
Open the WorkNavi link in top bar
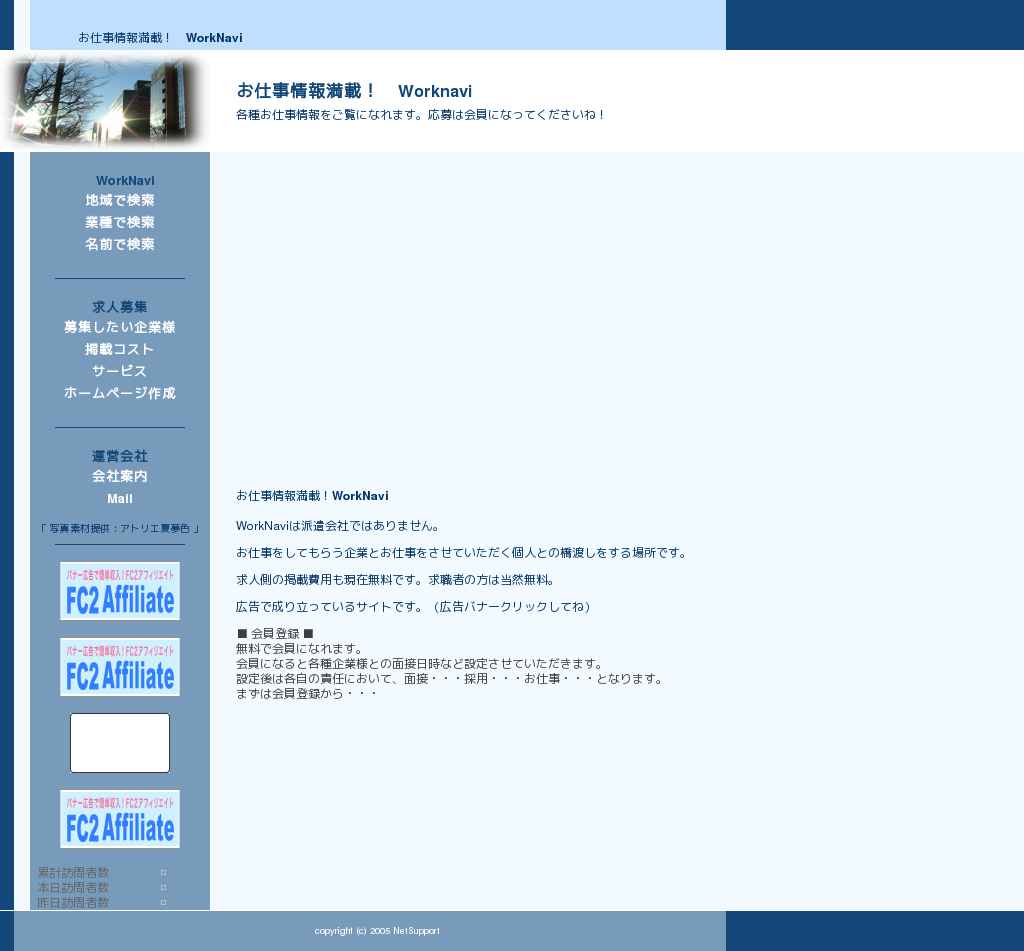click(214, 38)
